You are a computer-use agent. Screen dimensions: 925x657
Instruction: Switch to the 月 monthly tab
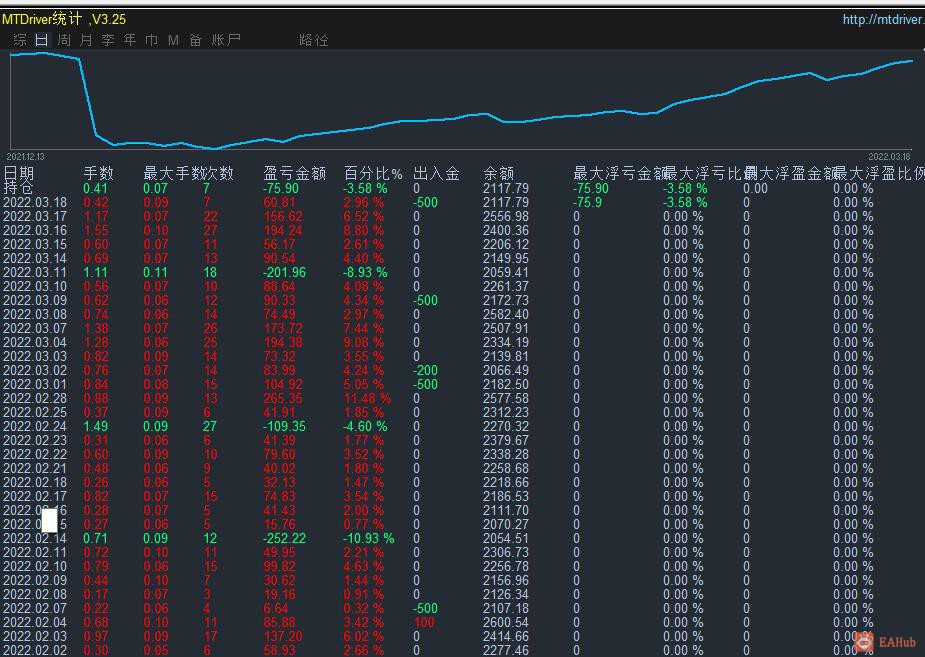pos(86,40)
